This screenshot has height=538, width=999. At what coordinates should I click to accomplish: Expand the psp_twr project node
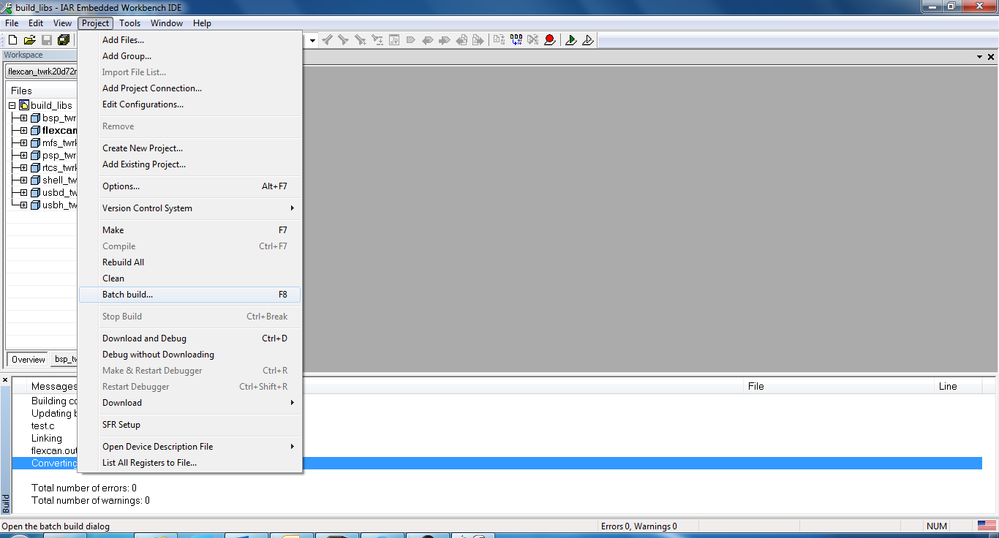coord(24,155)
